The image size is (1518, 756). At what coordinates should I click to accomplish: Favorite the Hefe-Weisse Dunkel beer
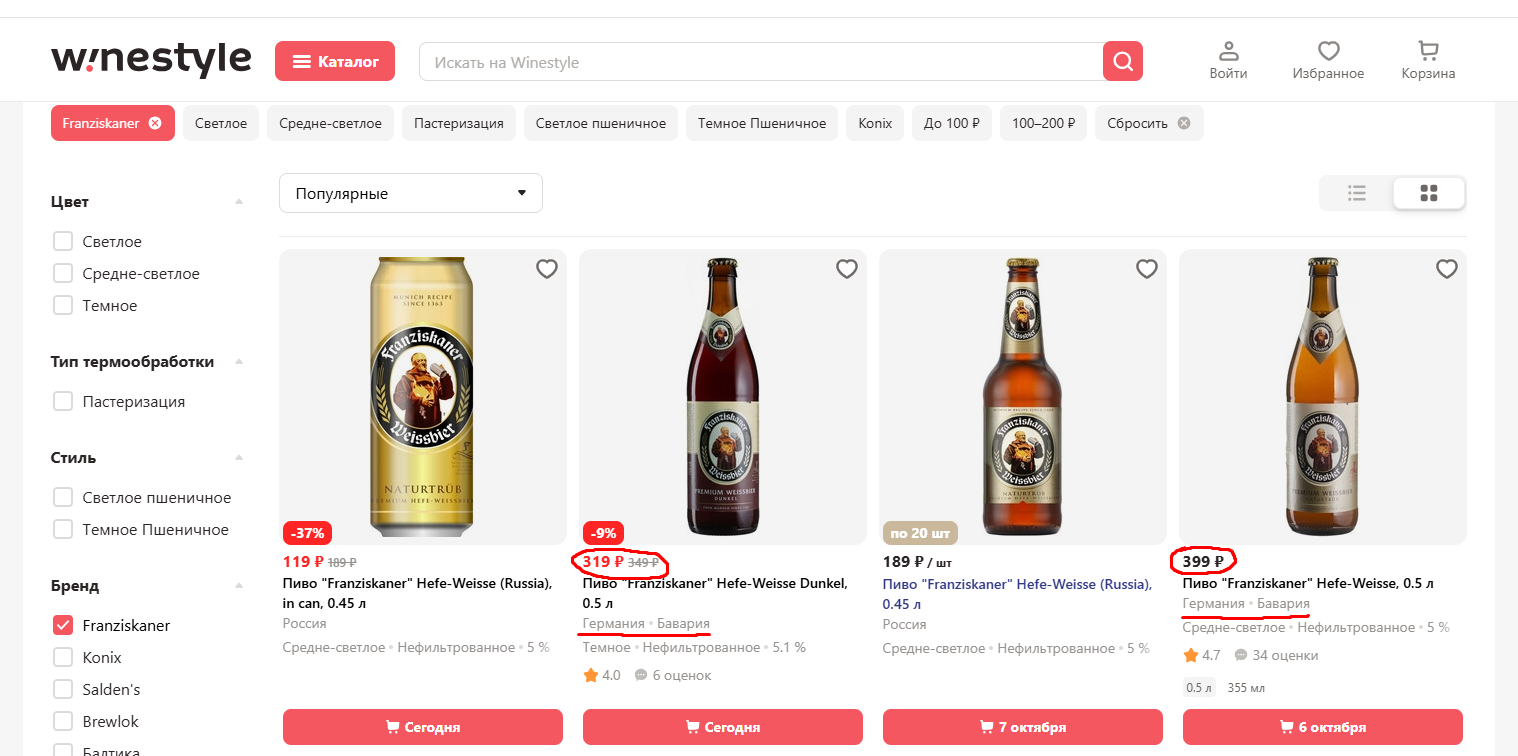click(x=846, y=269)
